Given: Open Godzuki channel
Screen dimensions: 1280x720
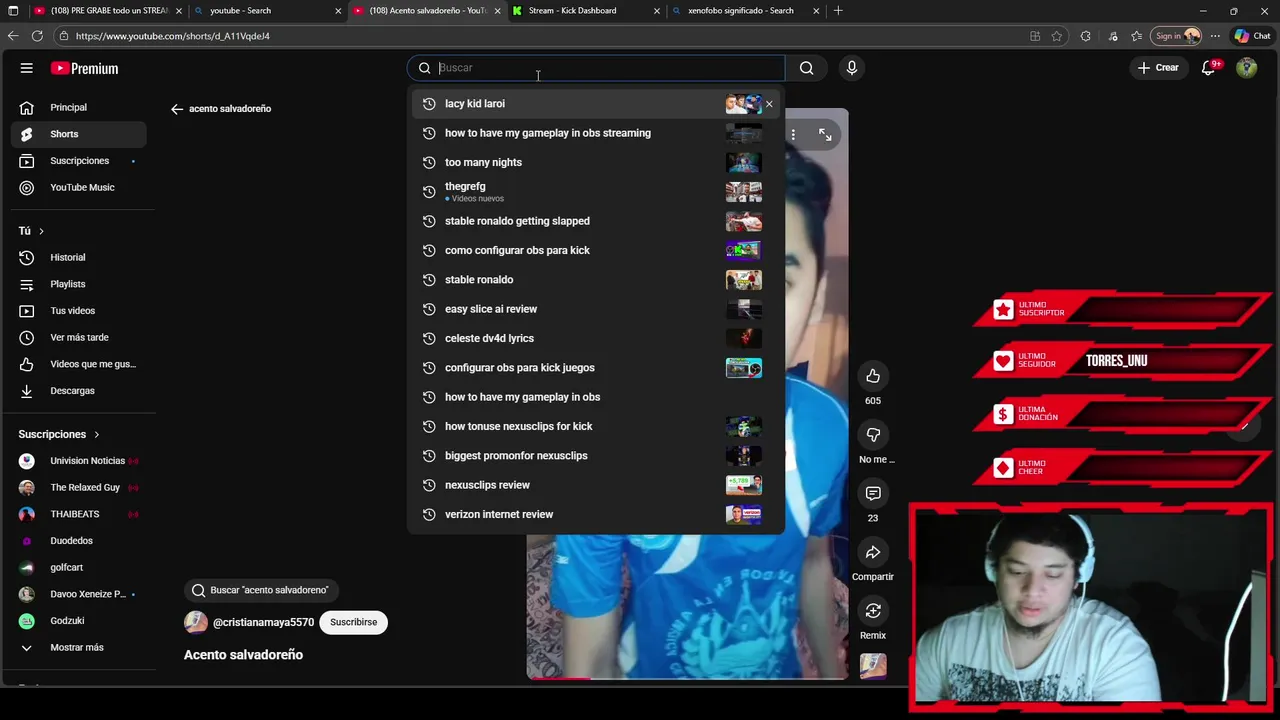Looking at the screenshot, I should click(78, 621).
